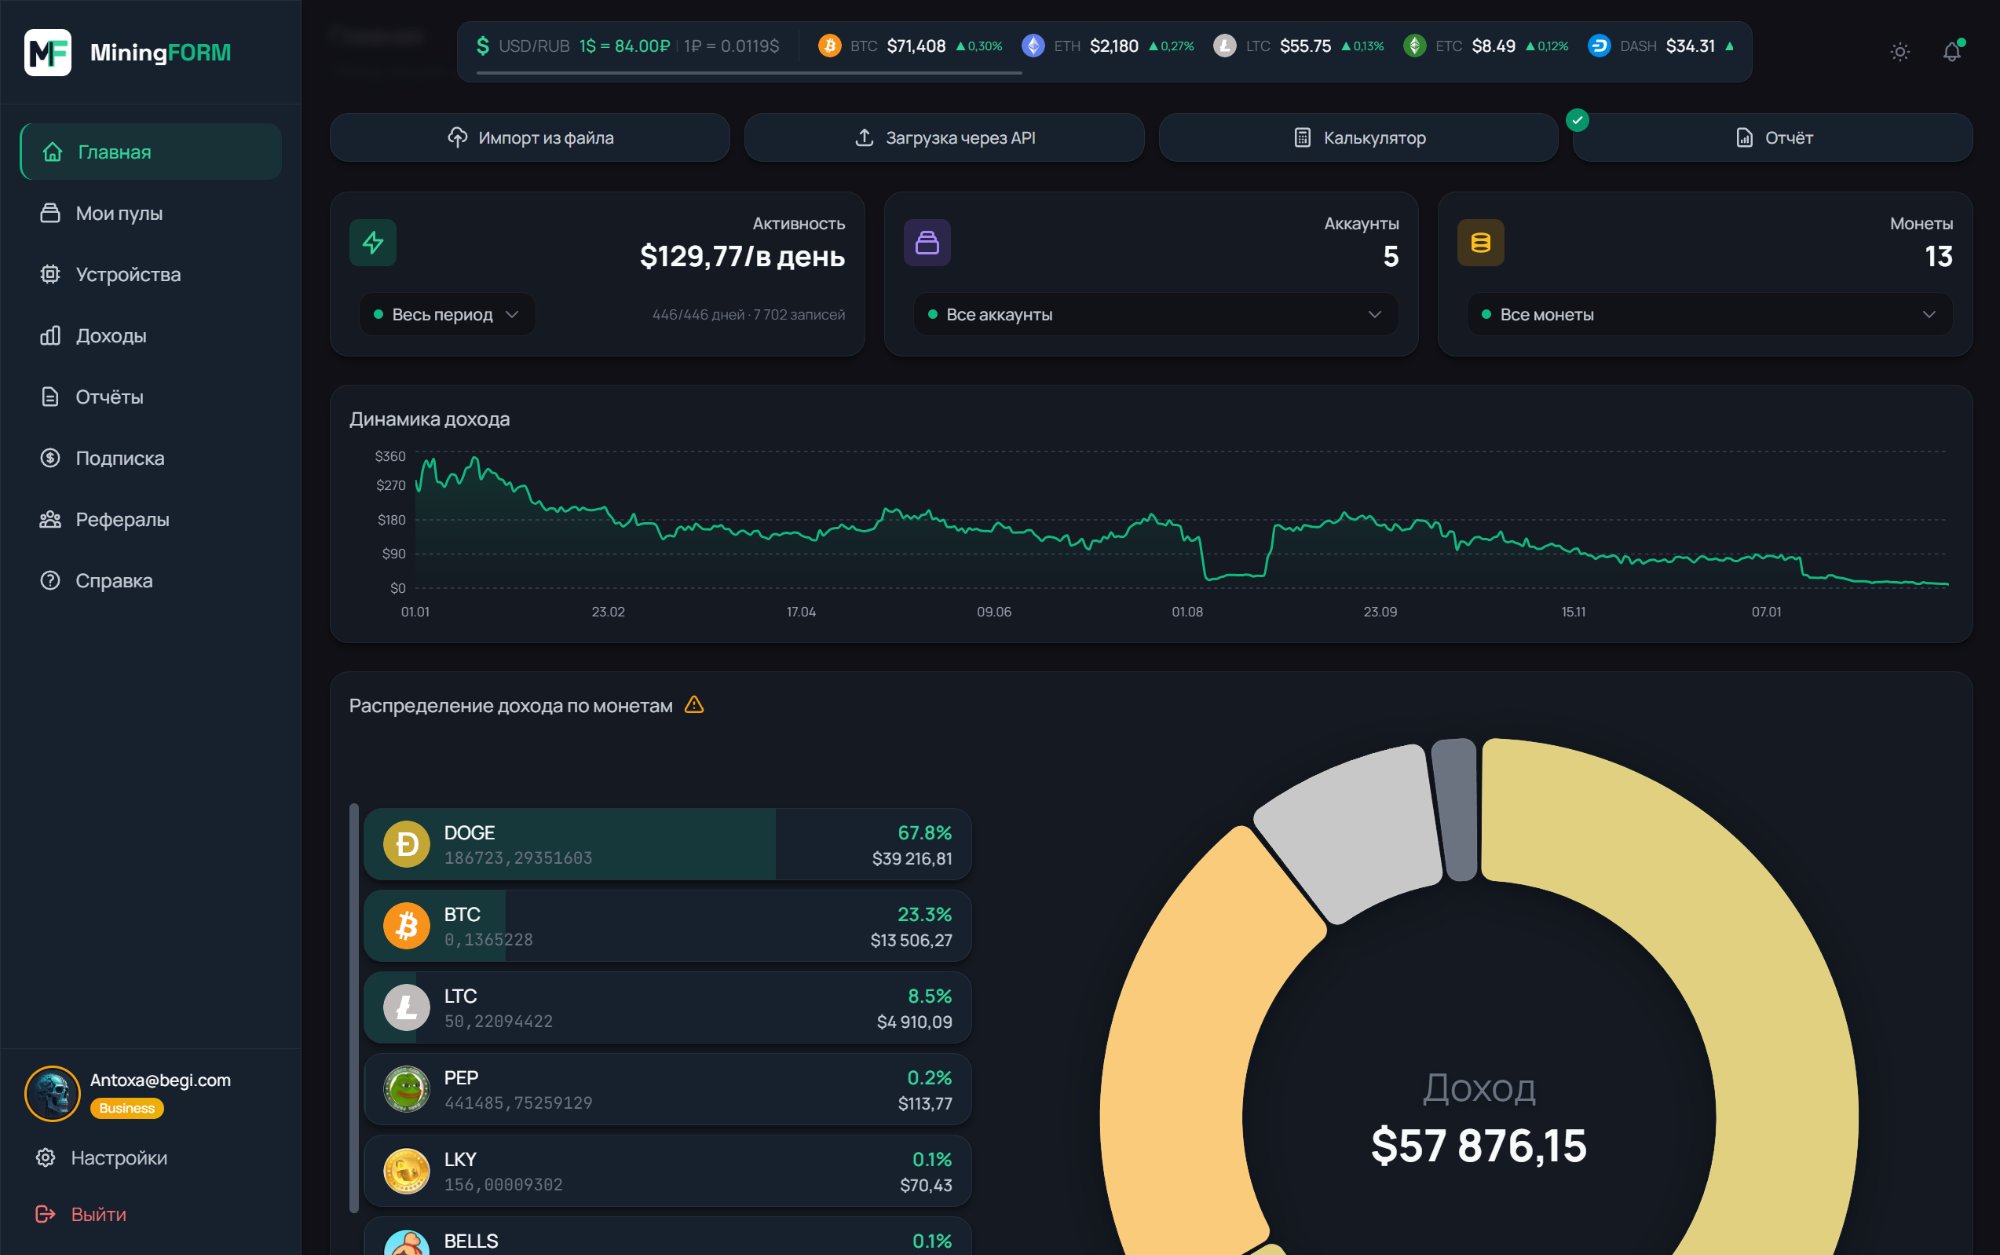Viewport: 2000px width, 1255px height.
Task: Click the user avatar image
Action: (52, 1093)
